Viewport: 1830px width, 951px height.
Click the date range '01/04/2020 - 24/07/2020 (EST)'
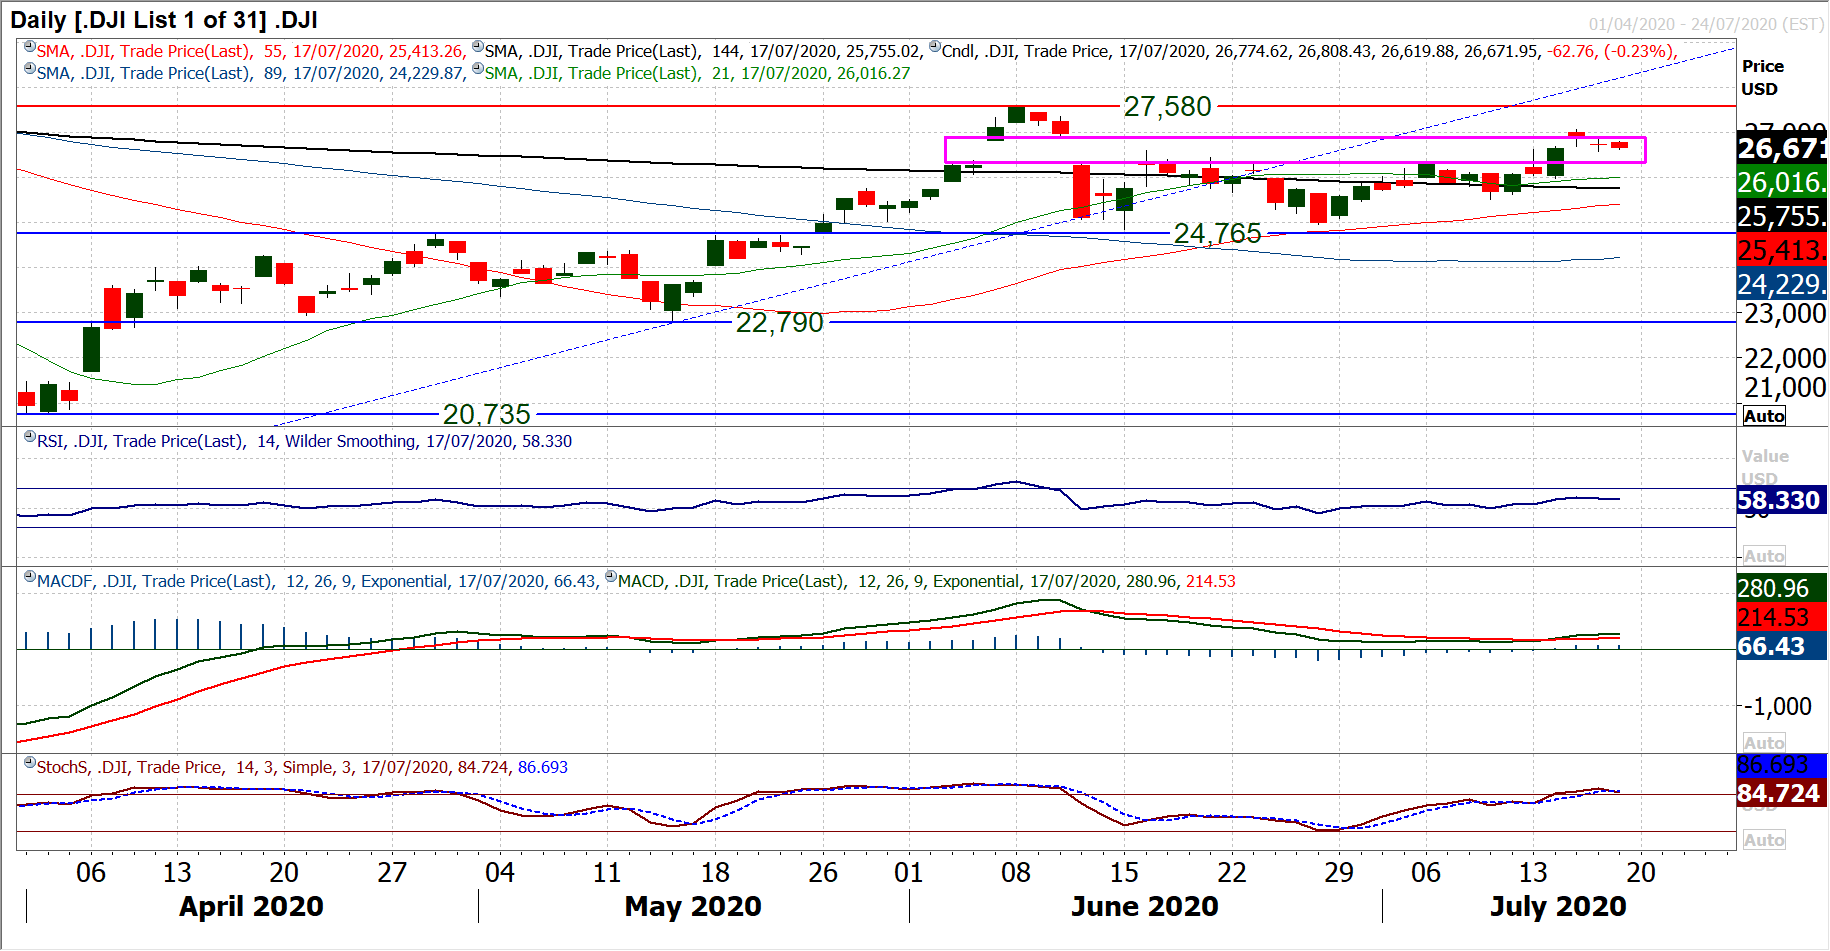click(1706, 24)
